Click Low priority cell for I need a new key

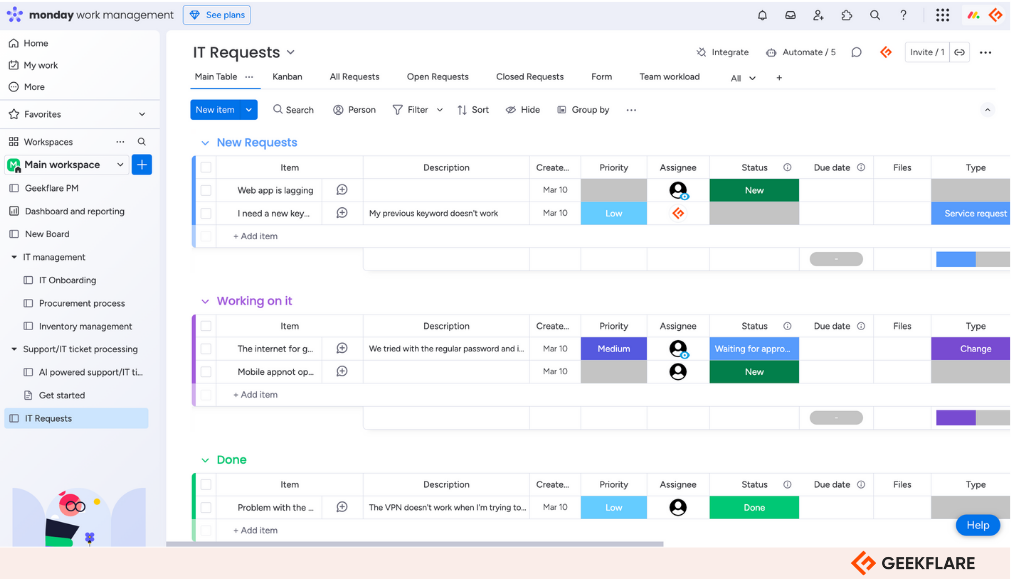(x=613, y=213)
